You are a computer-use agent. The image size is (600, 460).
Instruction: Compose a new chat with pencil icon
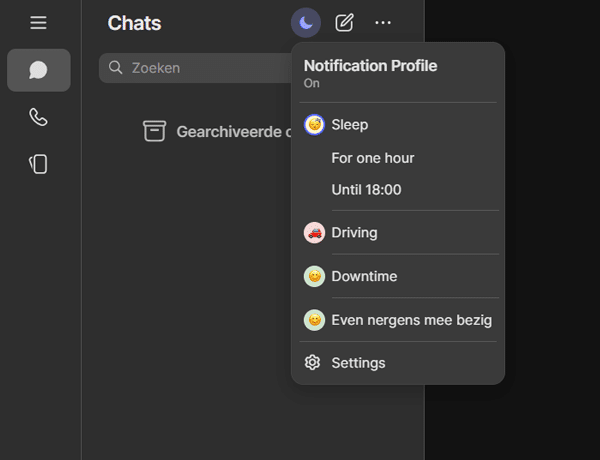pos(344,22)
